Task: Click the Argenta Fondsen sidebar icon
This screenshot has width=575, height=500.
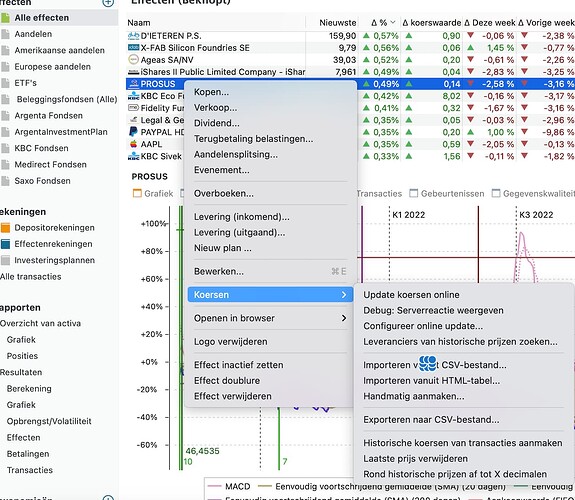Action: click(x=5, y=116)
